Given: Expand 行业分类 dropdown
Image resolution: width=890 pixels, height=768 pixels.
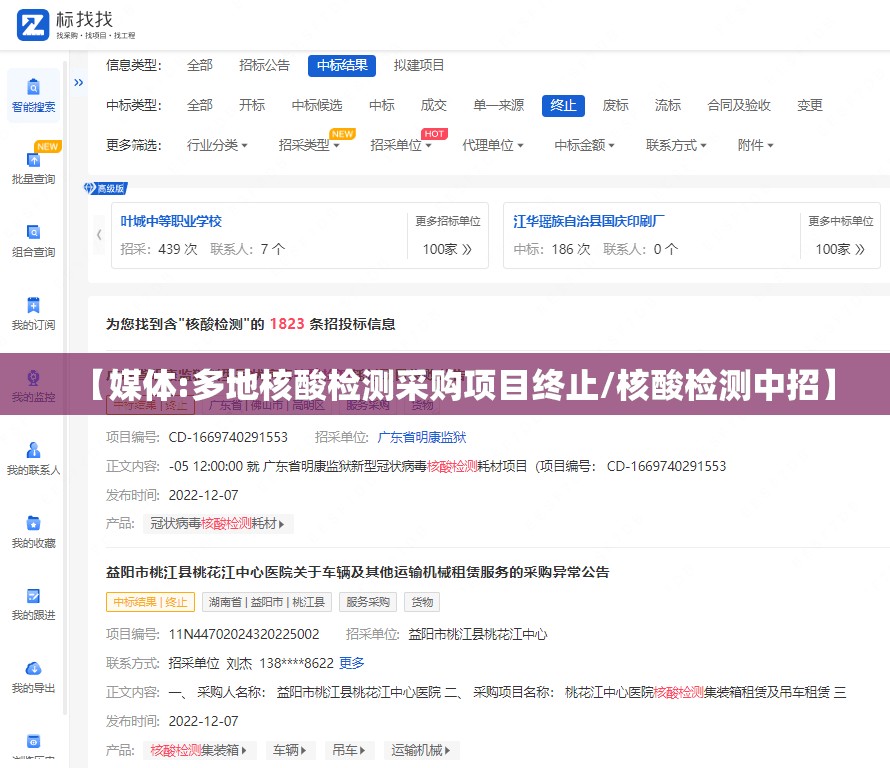Looking at the screenshot, I should (217, 145).
